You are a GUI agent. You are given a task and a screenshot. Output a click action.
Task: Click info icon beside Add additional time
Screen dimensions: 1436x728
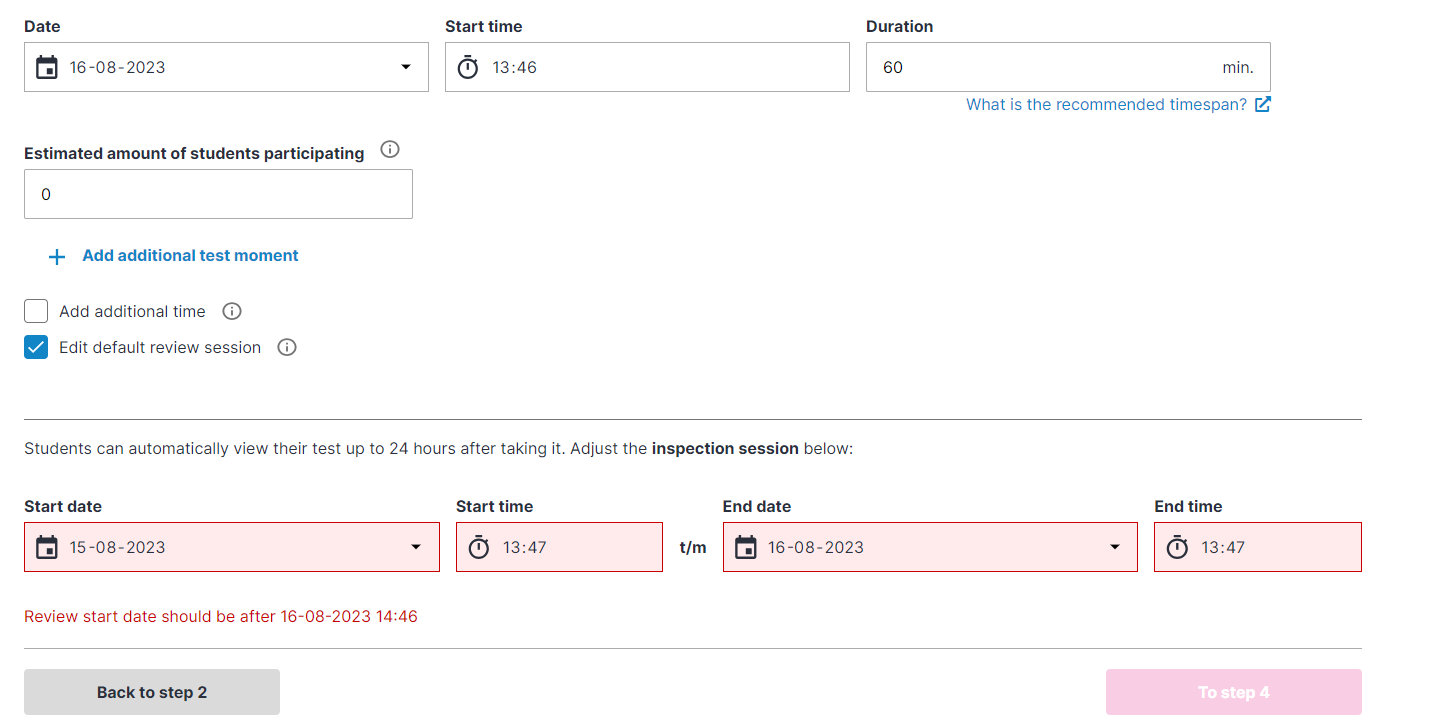[x=232, y=311]
